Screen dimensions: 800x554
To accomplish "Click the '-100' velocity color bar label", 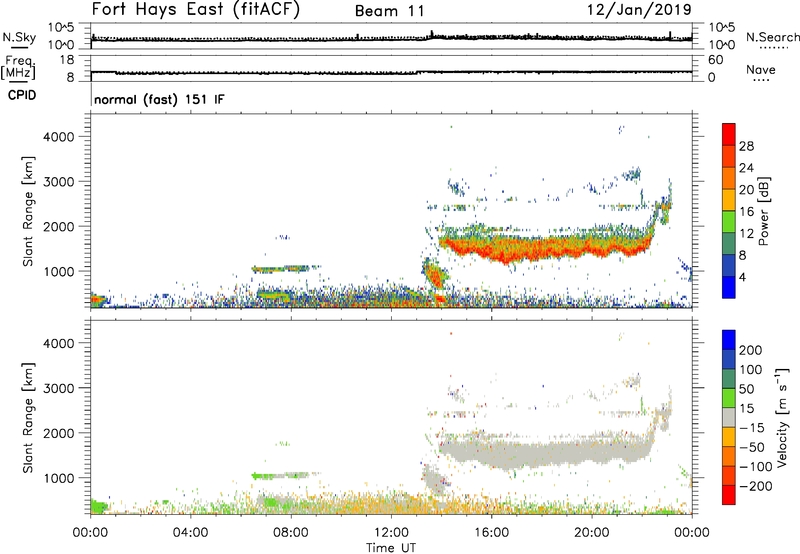I will [x=756, y=467].
